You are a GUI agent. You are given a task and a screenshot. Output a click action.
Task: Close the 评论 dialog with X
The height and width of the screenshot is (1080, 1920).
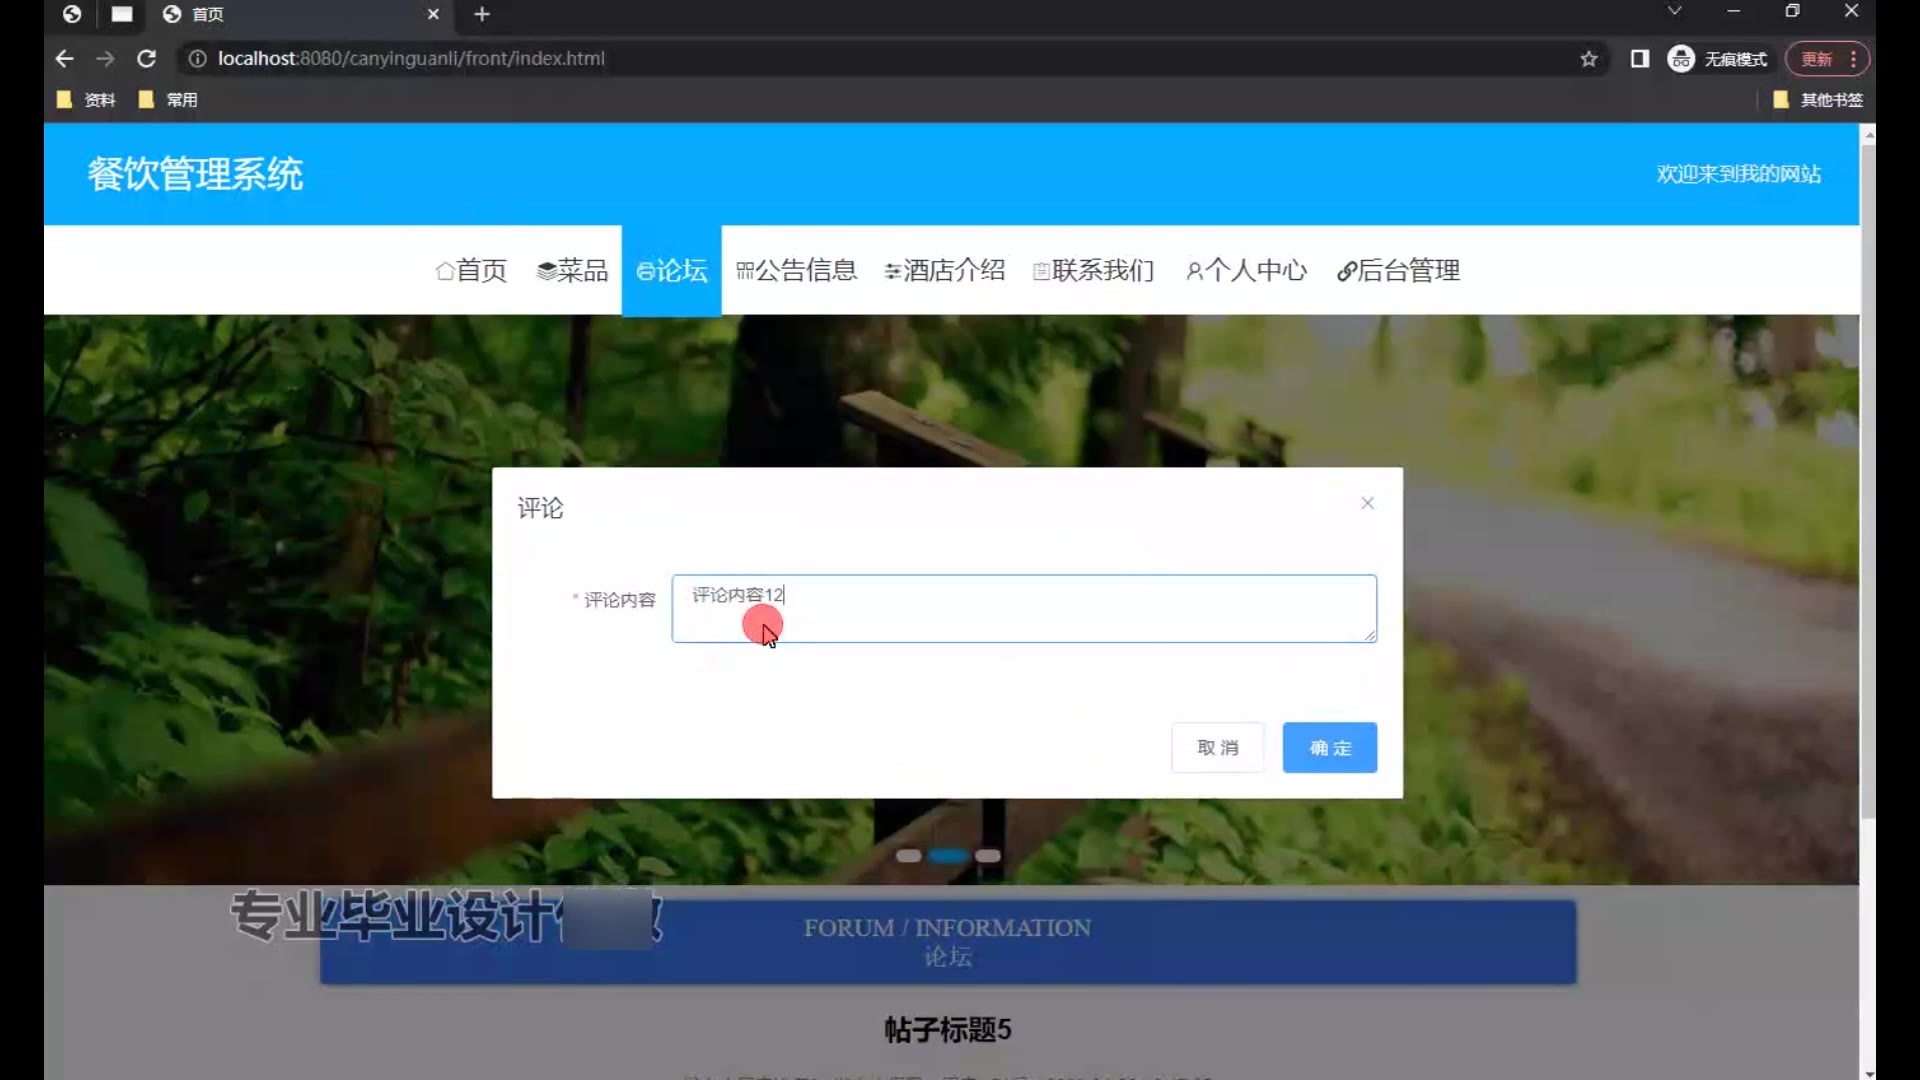click(1367, 503)
